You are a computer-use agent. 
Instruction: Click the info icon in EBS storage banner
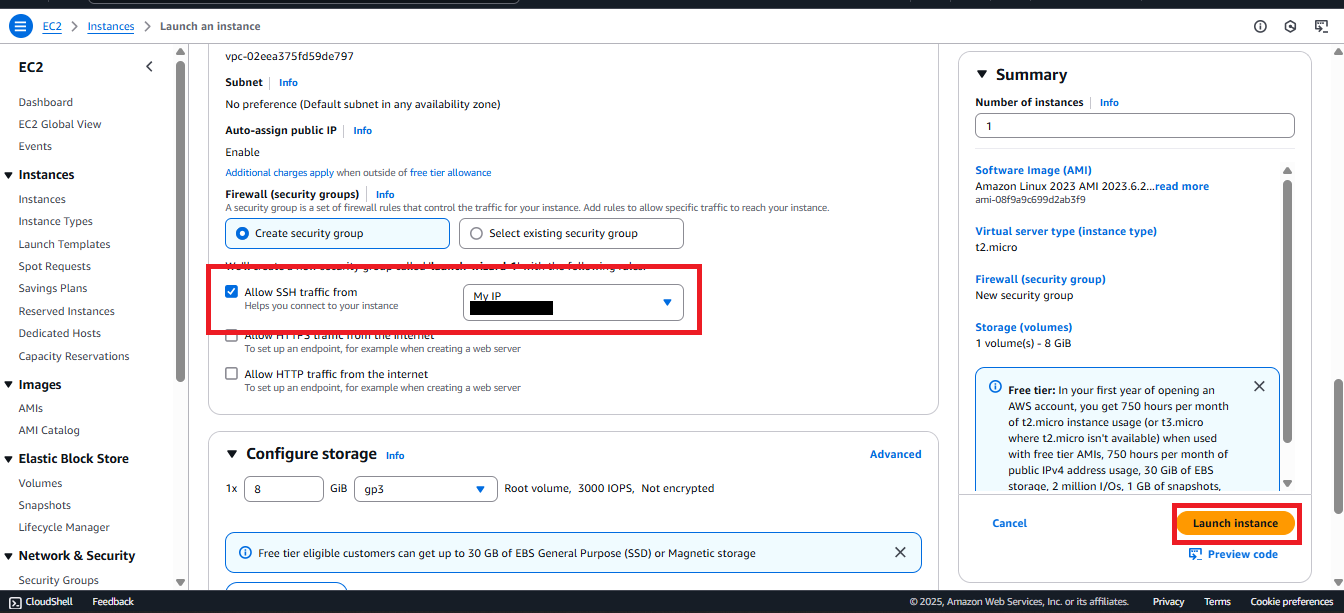pos(245,552)
